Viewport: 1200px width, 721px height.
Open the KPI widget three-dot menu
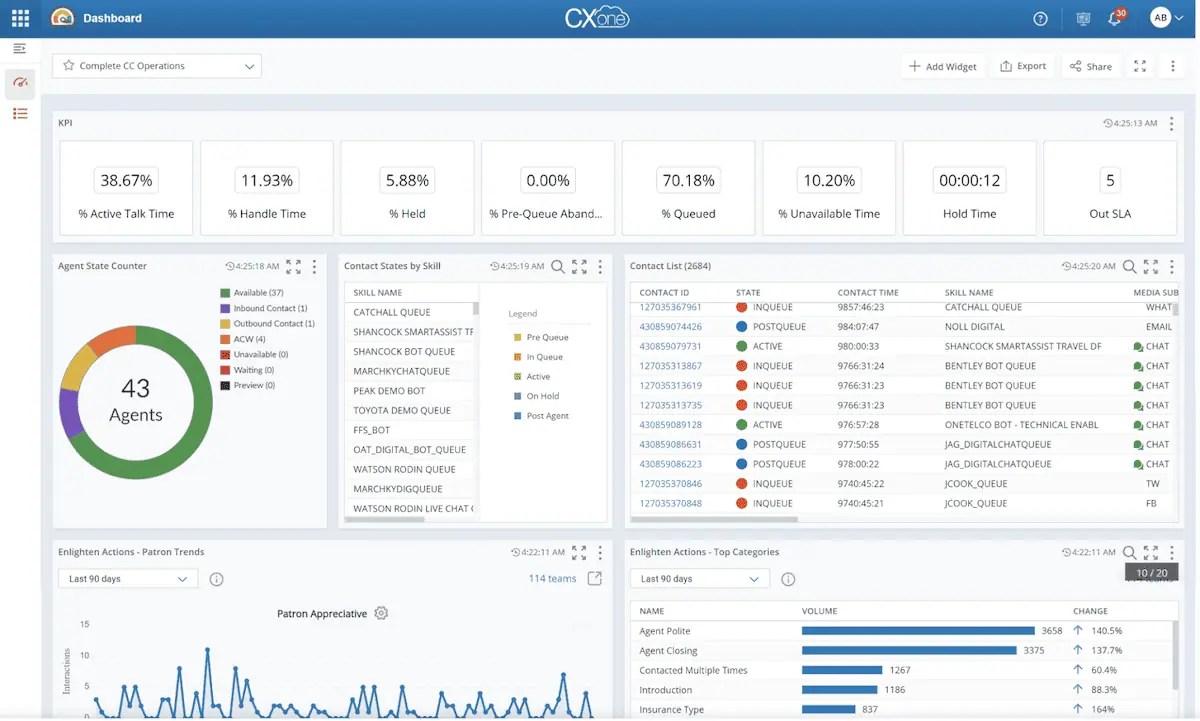[1172, 123]
